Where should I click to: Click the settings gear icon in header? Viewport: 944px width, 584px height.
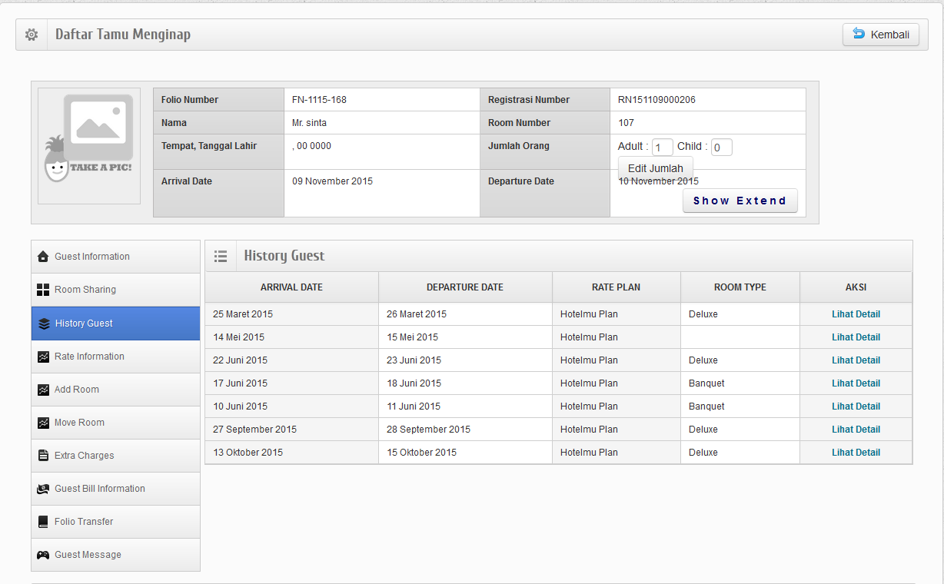32,35
